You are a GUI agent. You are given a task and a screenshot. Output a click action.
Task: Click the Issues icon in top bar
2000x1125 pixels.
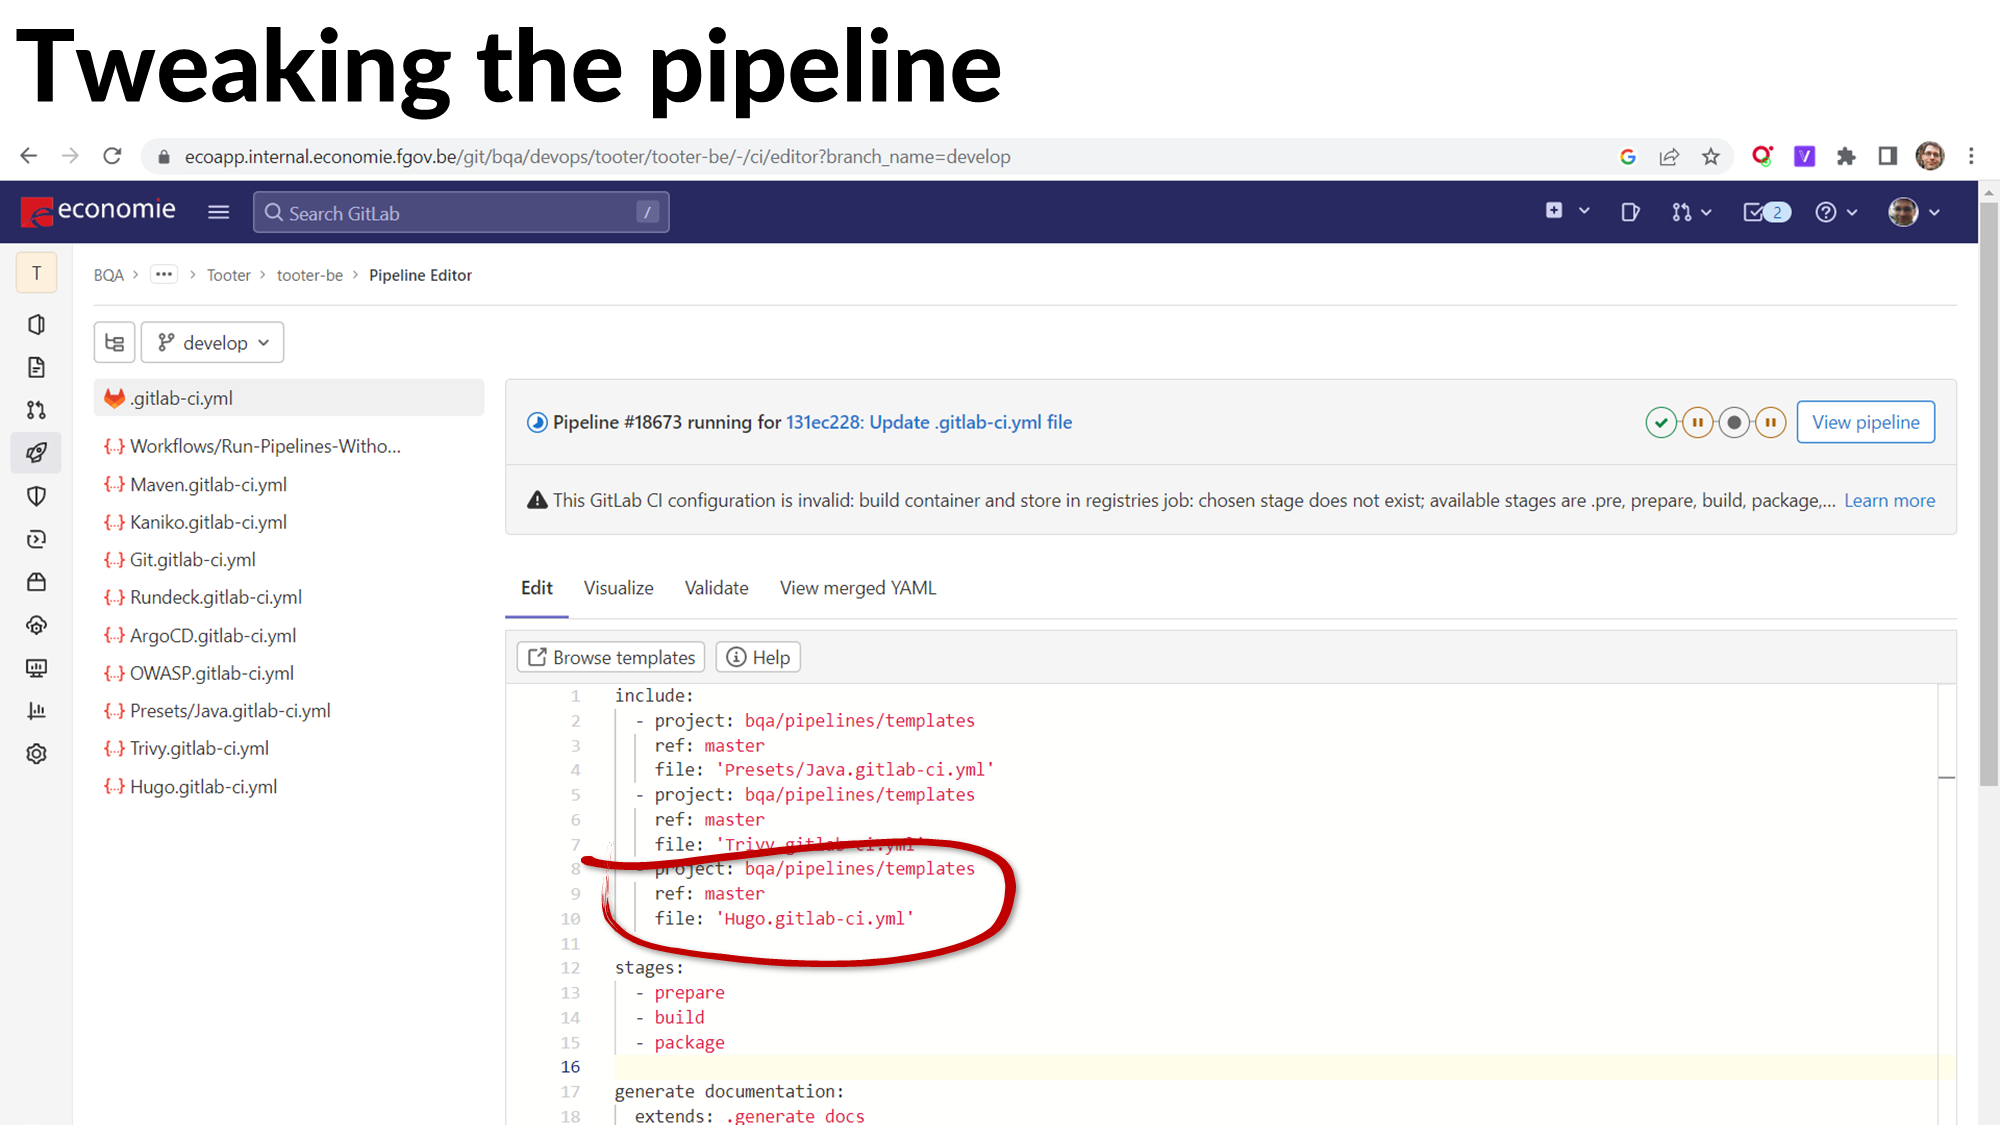pos(1630,212)
